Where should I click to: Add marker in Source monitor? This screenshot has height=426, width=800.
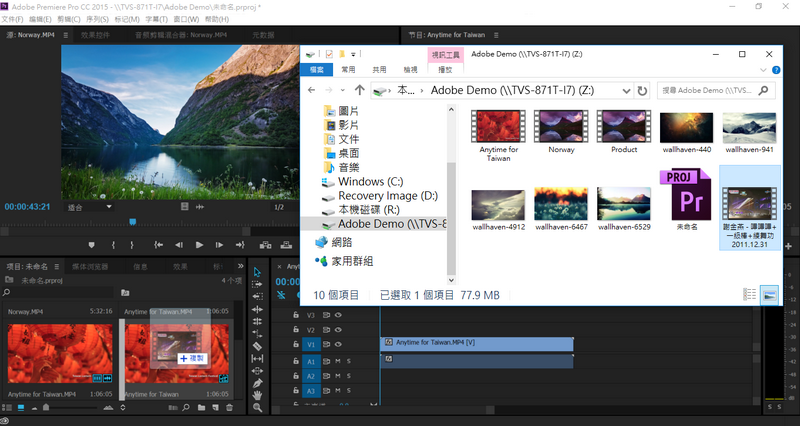point(91,245)
